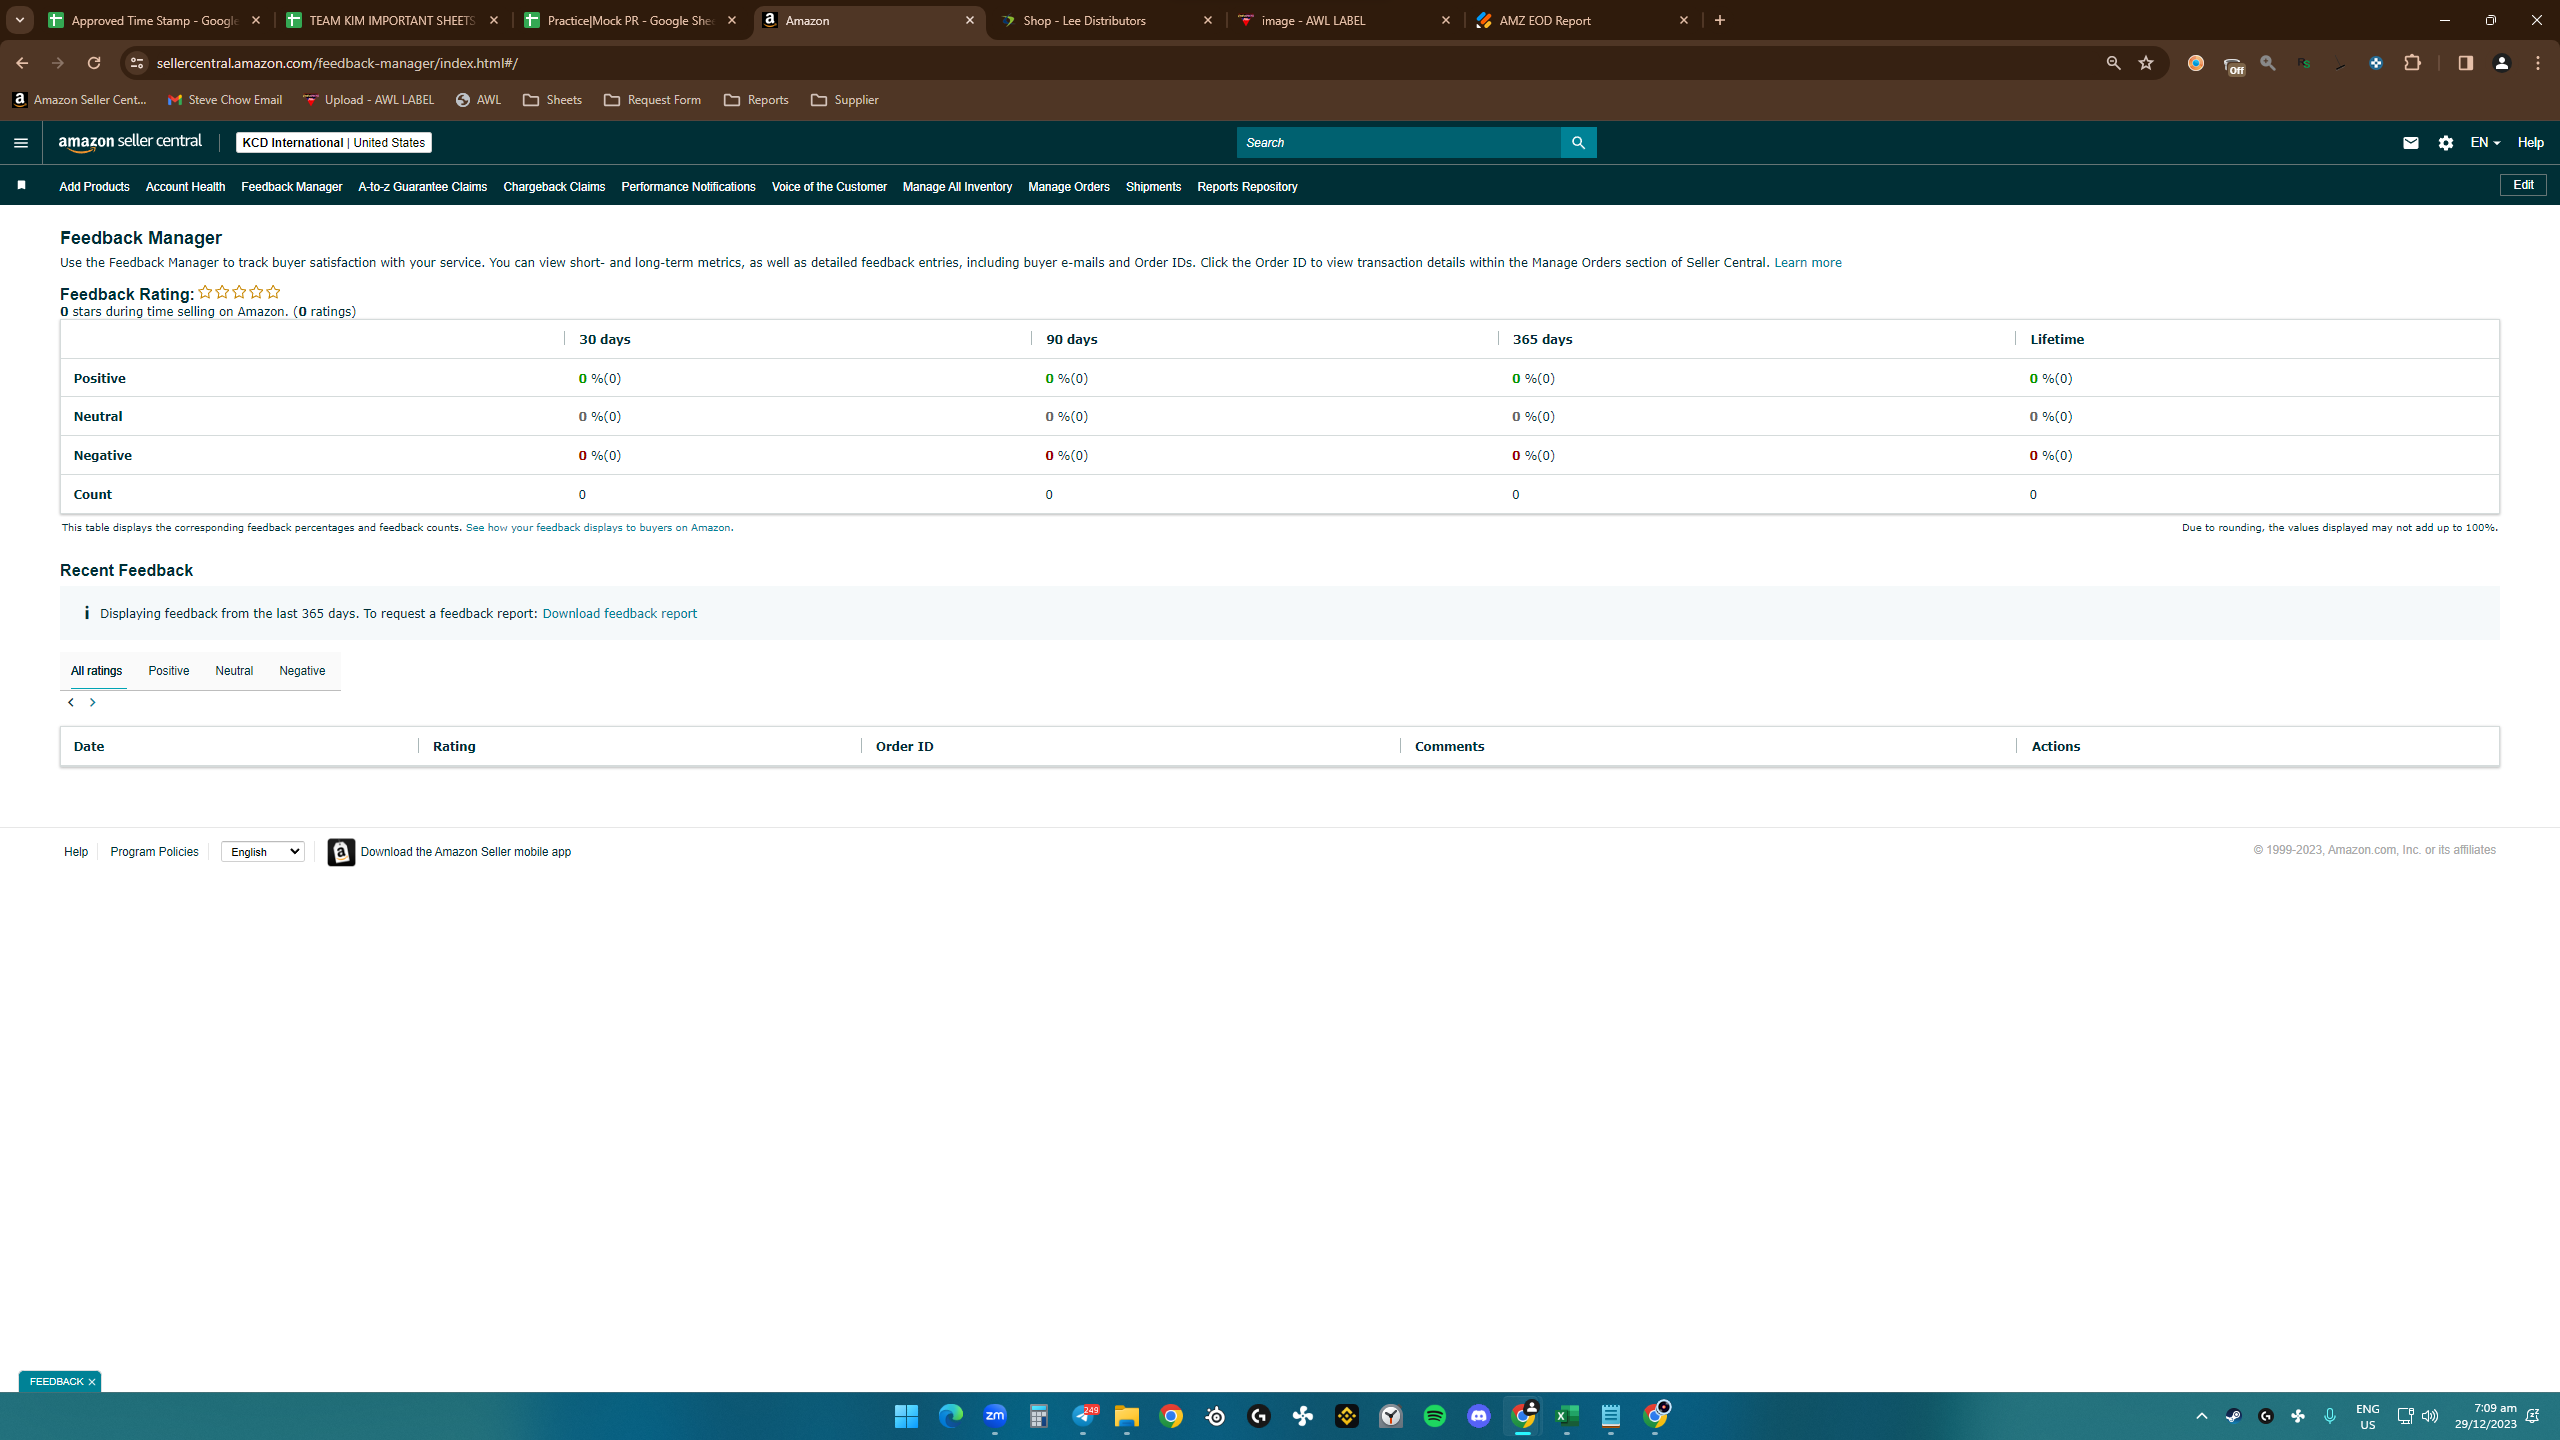Go to next feedback page arrow

click(x=92, y=703)
